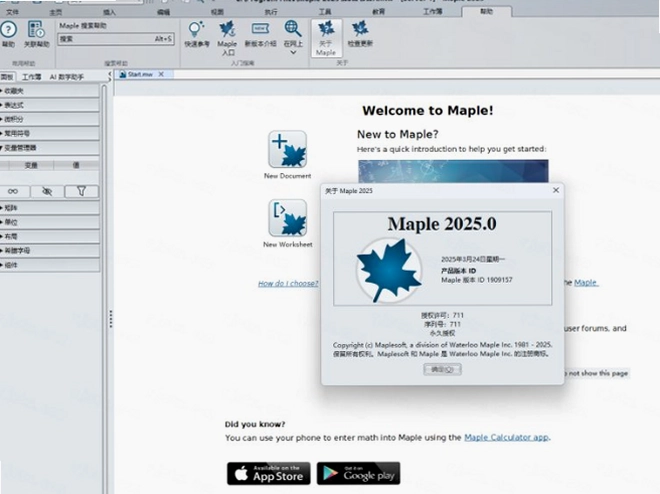The height and width of the screenshot is (494, 660).
Task: Open the 执行 ribbon tab
Action: point(271,12)
